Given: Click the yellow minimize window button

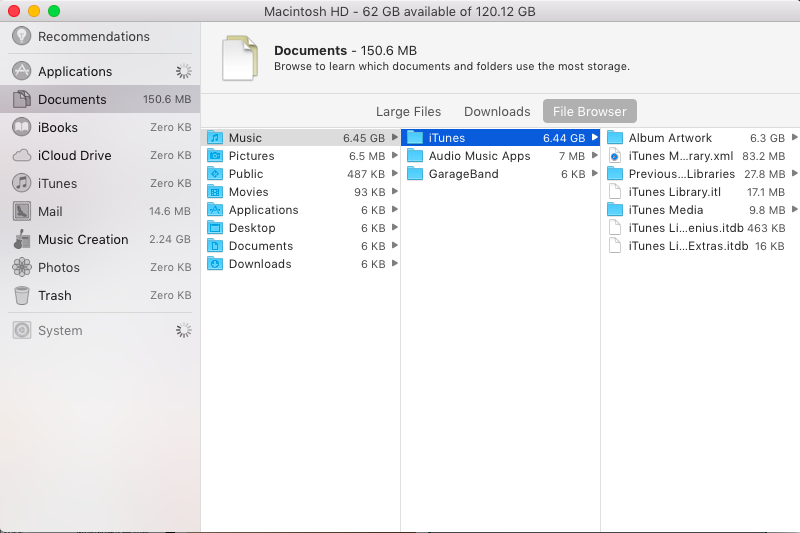Looking at the screenshot, I should click(34, 11).
